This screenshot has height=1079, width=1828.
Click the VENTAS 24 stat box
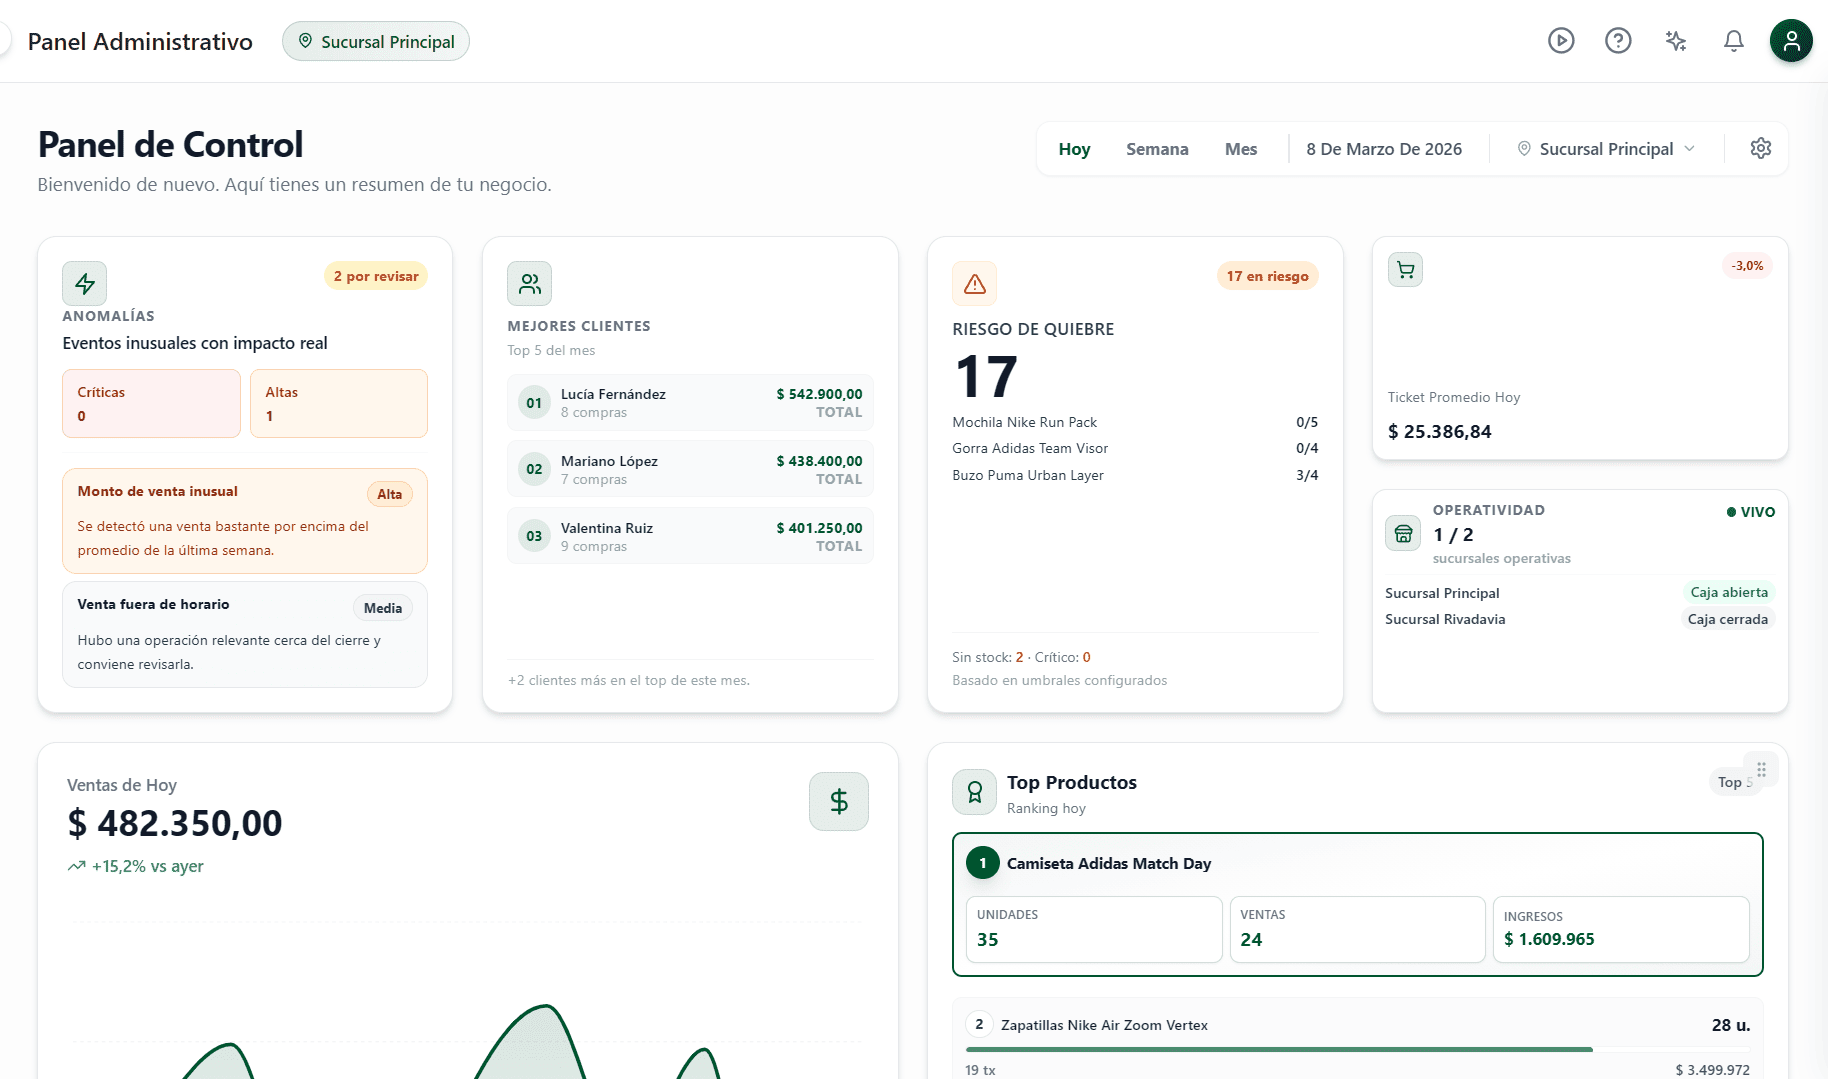1357,929
